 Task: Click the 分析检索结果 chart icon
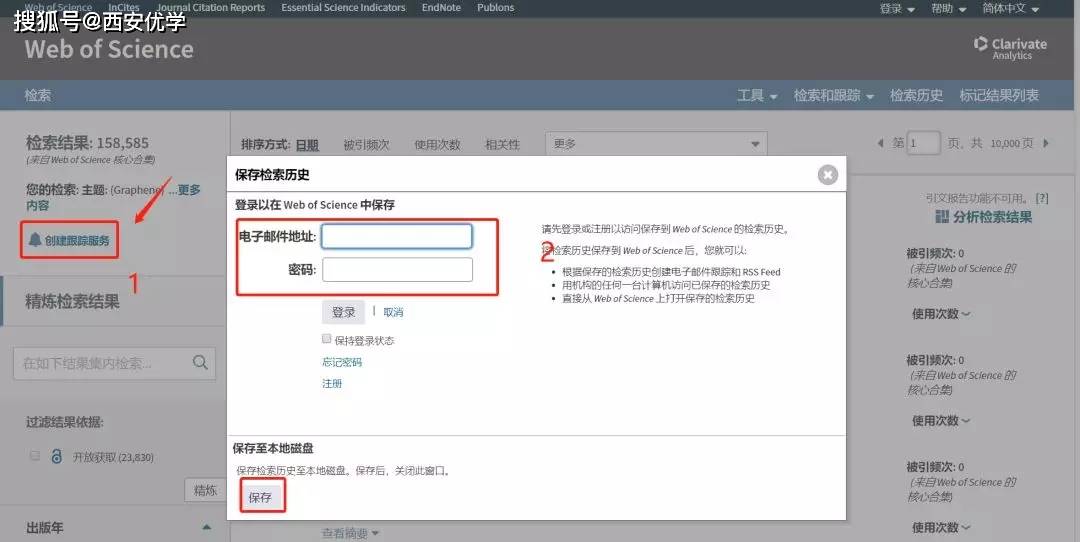(942, 217)
